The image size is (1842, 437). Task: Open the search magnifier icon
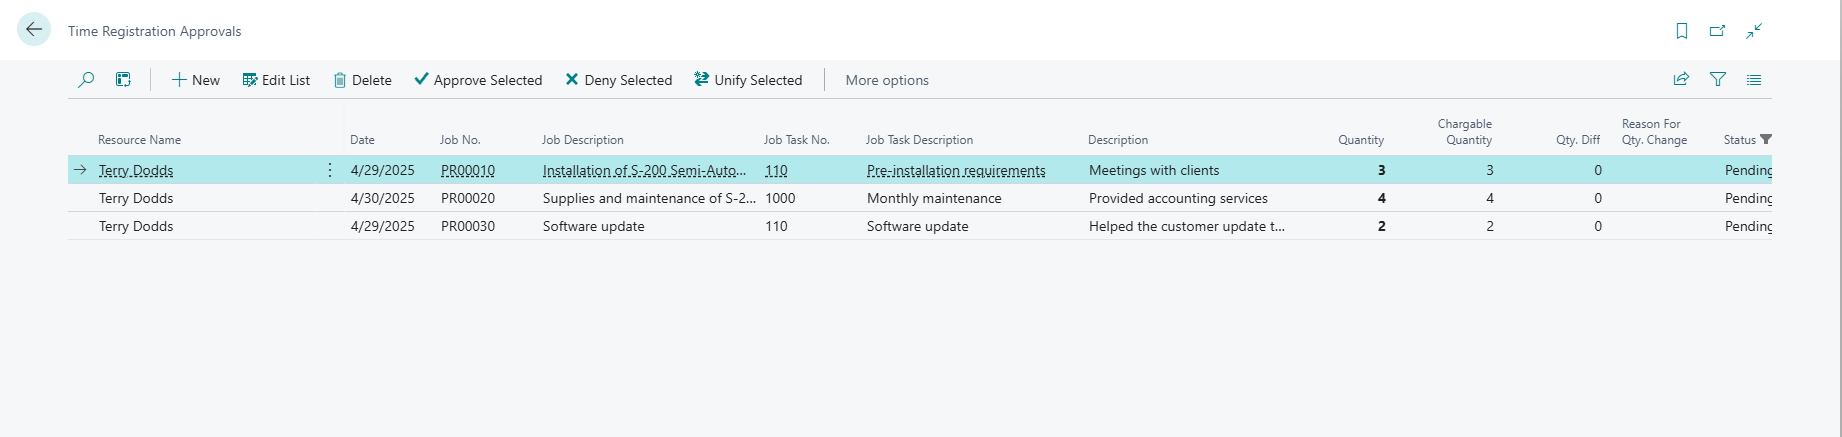(86, 80)
